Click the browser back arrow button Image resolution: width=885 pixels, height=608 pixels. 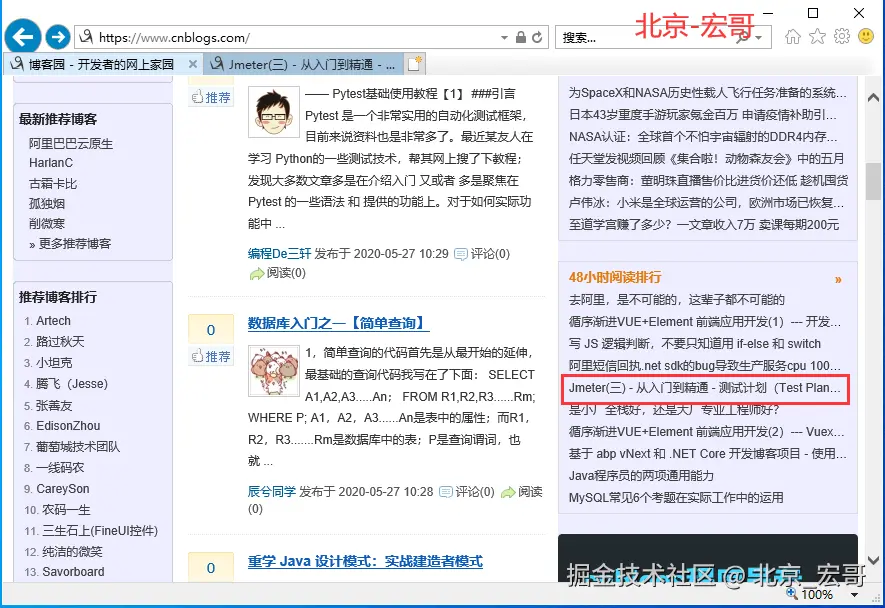tap(23, 37)
